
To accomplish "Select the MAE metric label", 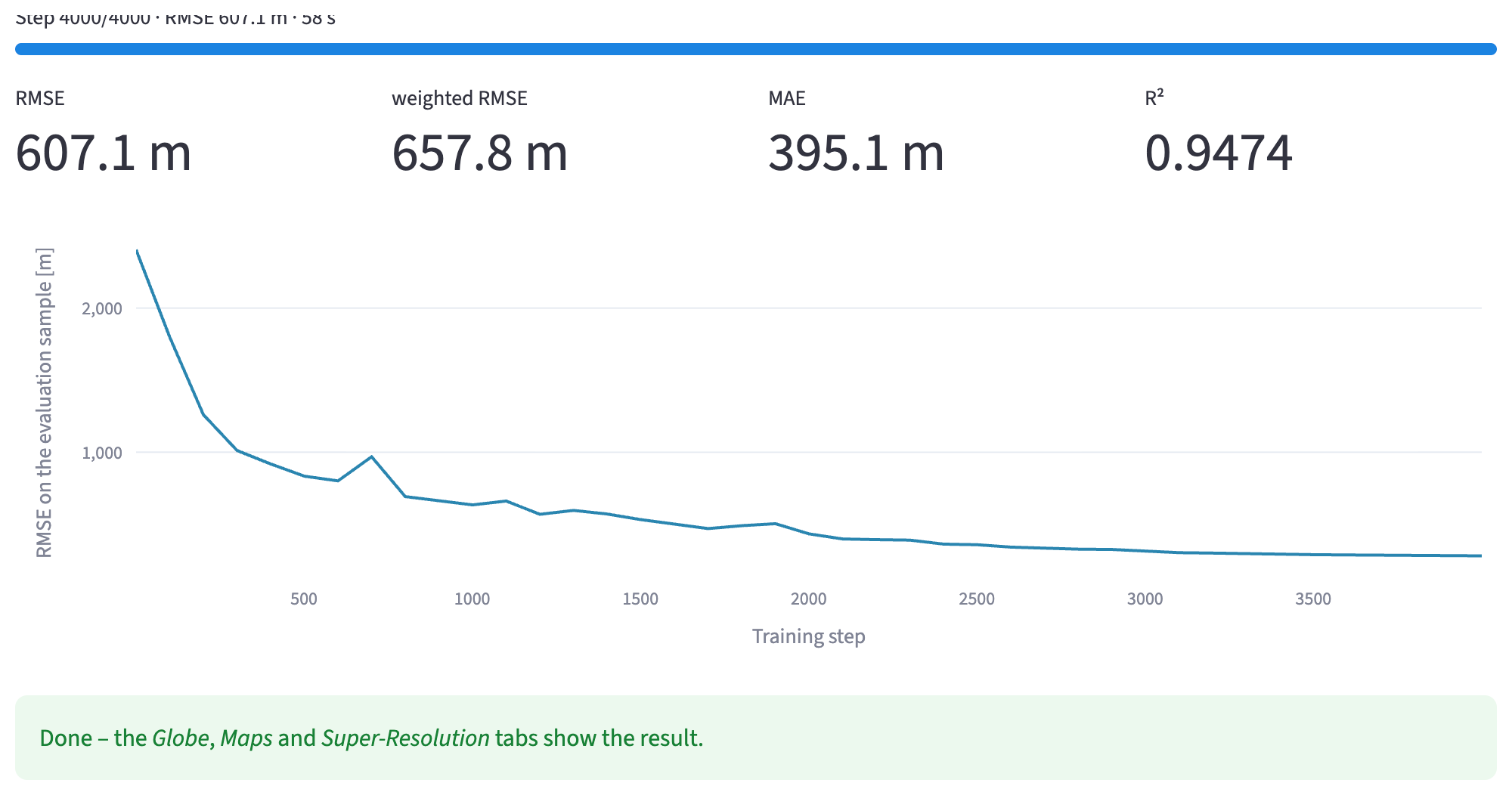I will tap(787, 98).
